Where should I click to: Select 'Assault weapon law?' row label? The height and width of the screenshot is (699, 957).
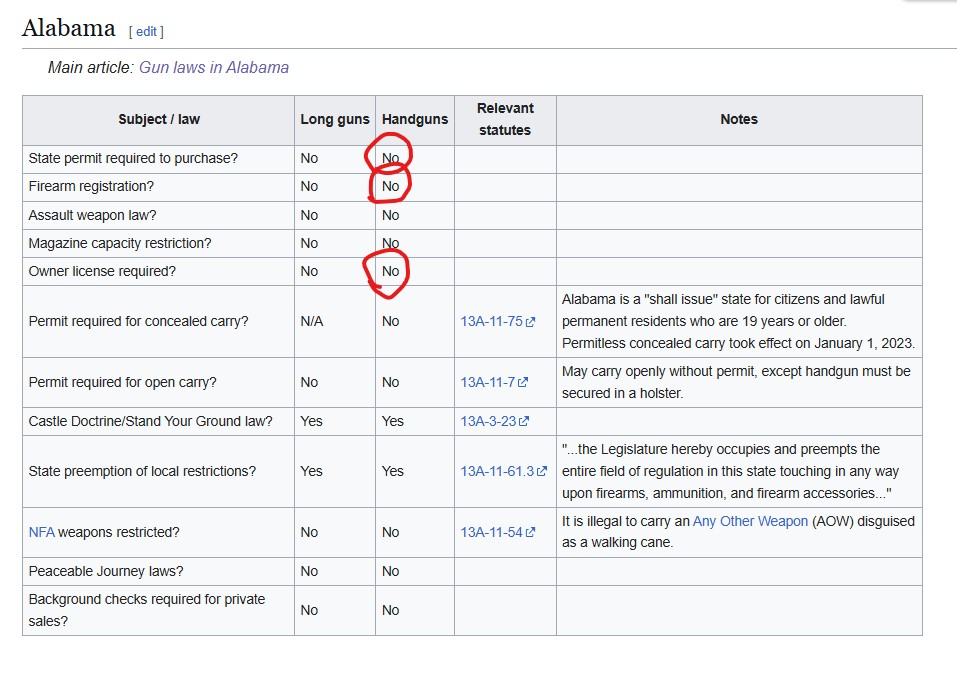[93, 215]
